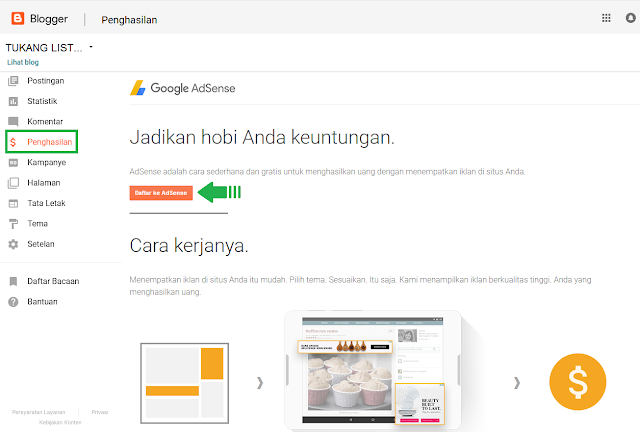Open the Postingan menu item

click(x=46, y=81)
